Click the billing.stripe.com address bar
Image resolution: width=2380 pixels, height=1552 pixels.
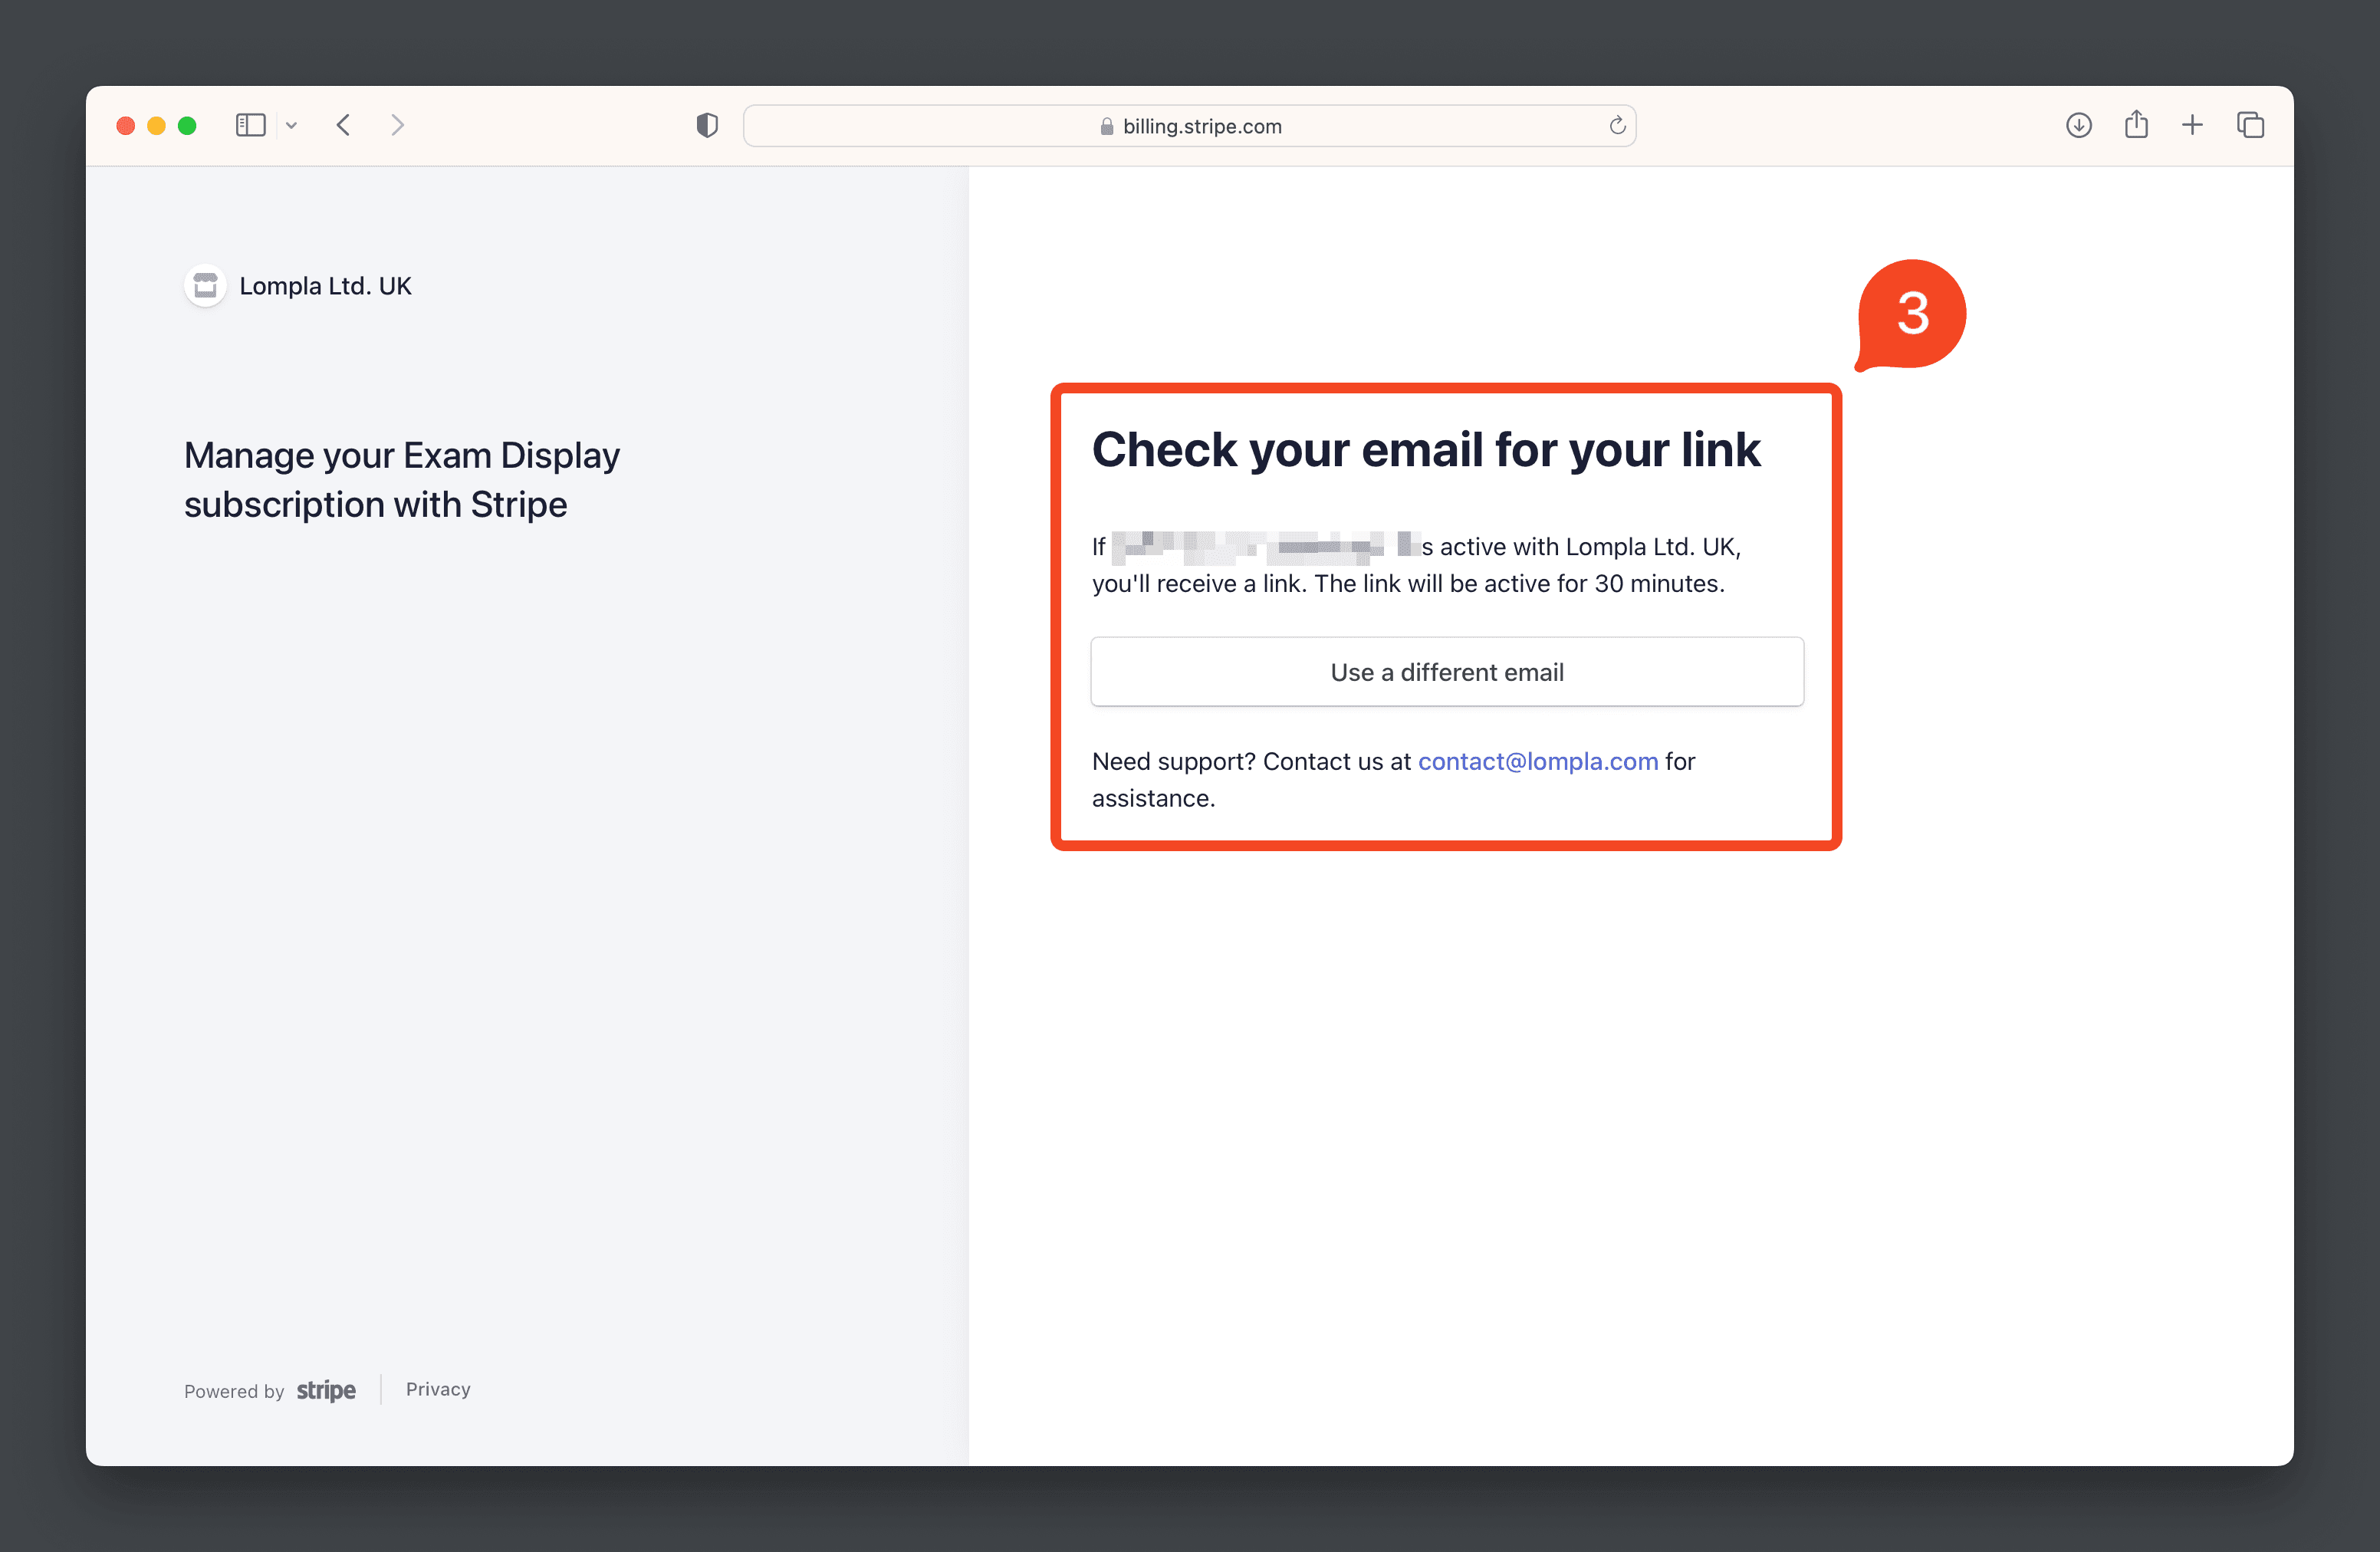click(1189, 126)
